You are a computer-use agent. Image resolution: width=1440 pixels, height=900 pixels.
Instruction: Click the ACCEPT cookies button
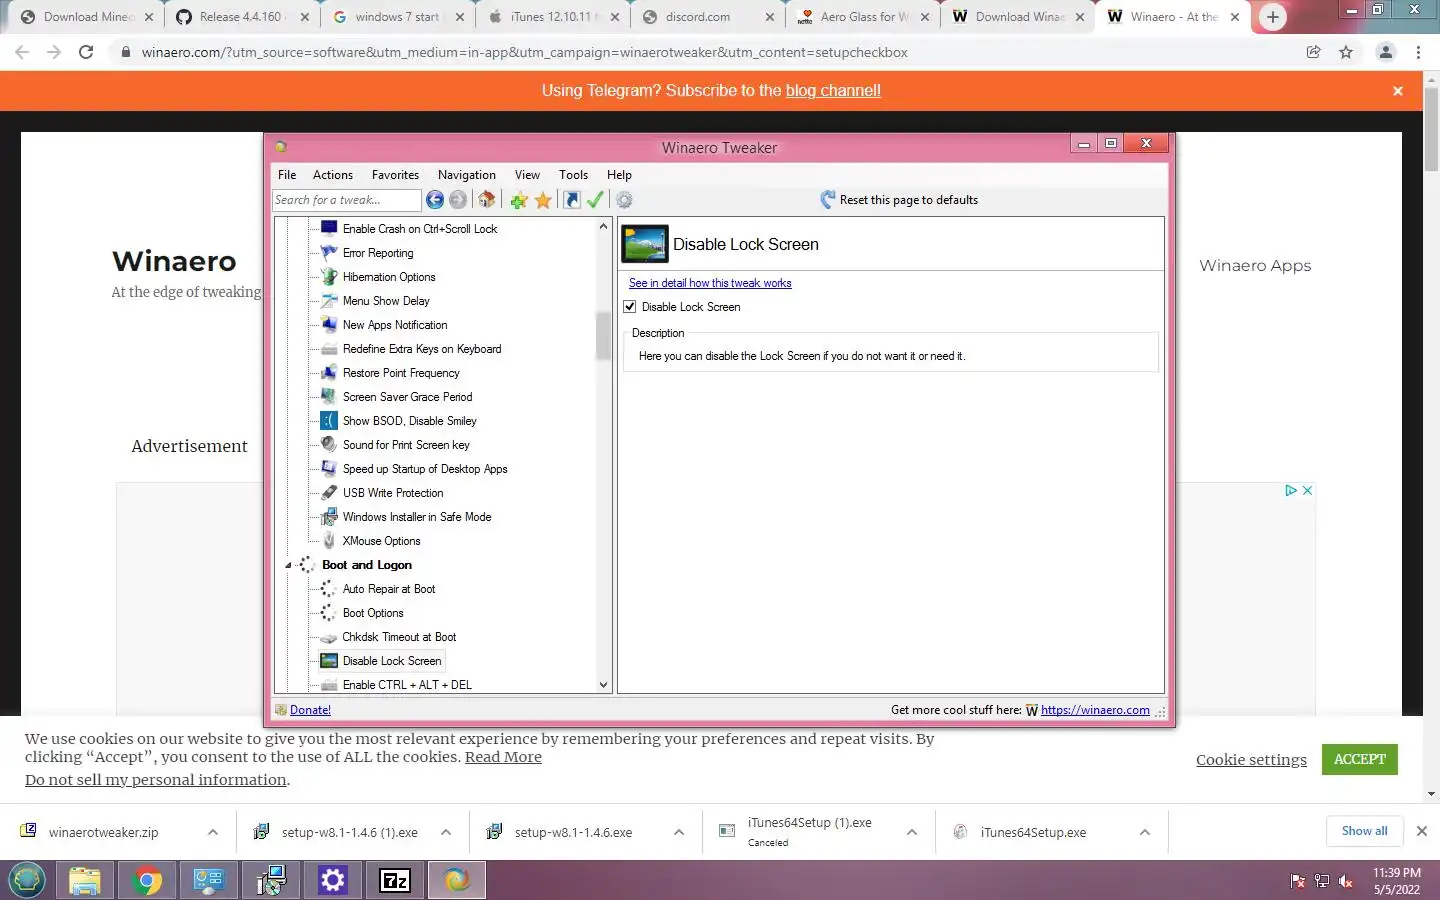pos(1359,759)
